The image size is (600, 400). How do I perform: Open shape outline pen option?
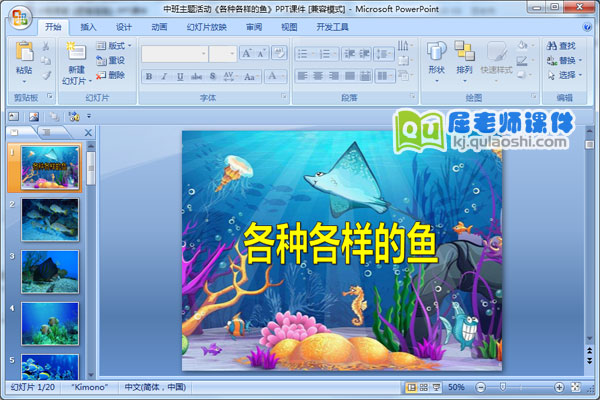(x=524, y=60)
